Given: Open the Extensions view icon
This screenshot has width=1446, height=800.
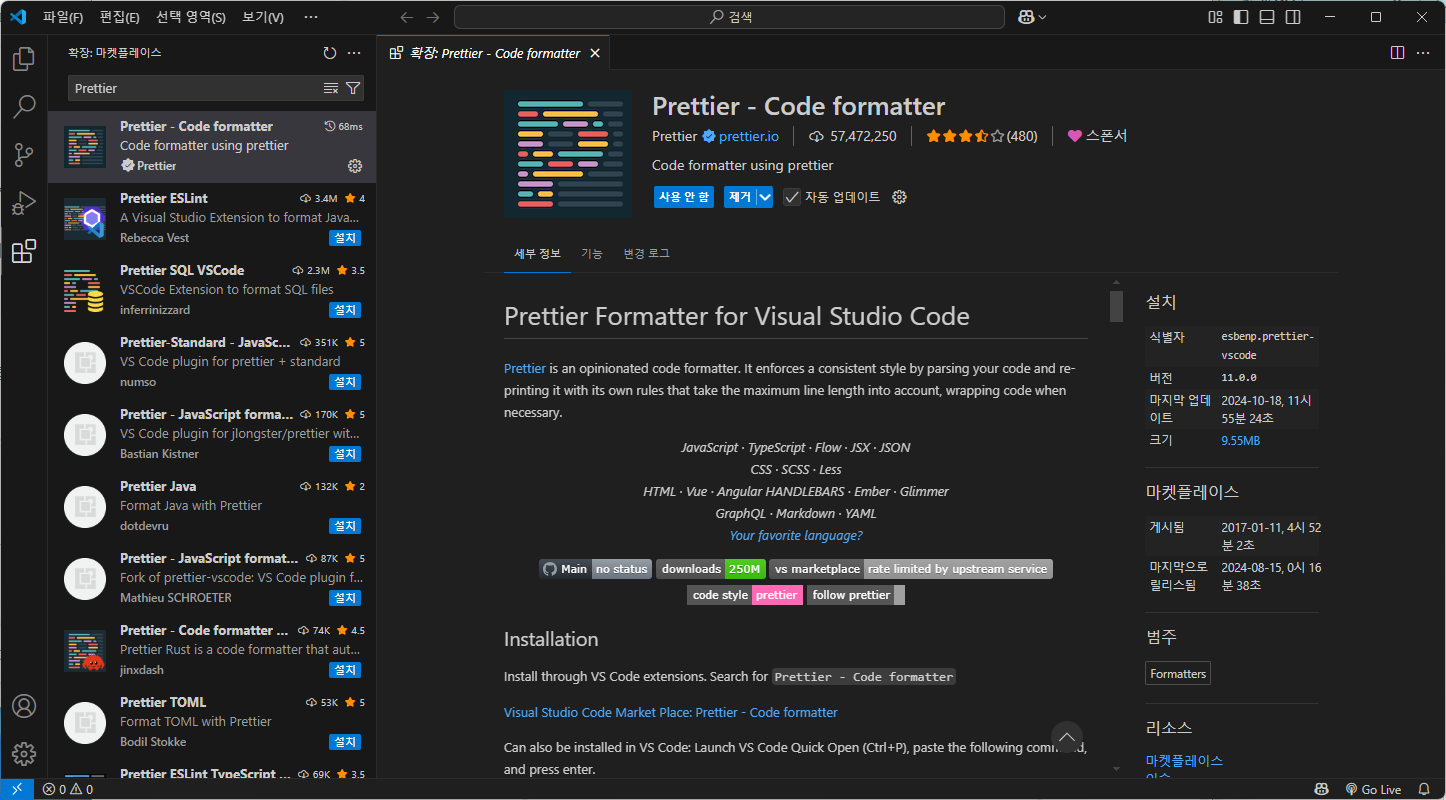Looking at the screenshot, I should 24,251.
